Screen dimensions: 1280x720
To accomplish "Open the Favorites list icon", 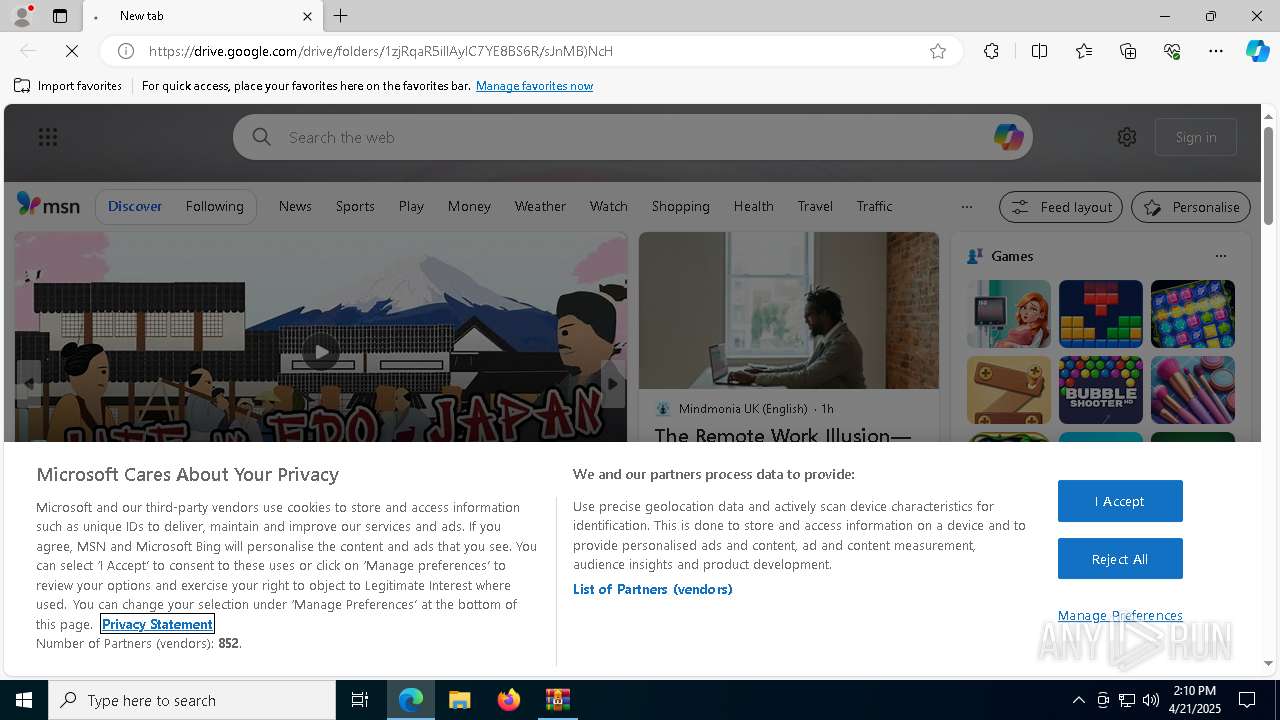I will 1084,51.
